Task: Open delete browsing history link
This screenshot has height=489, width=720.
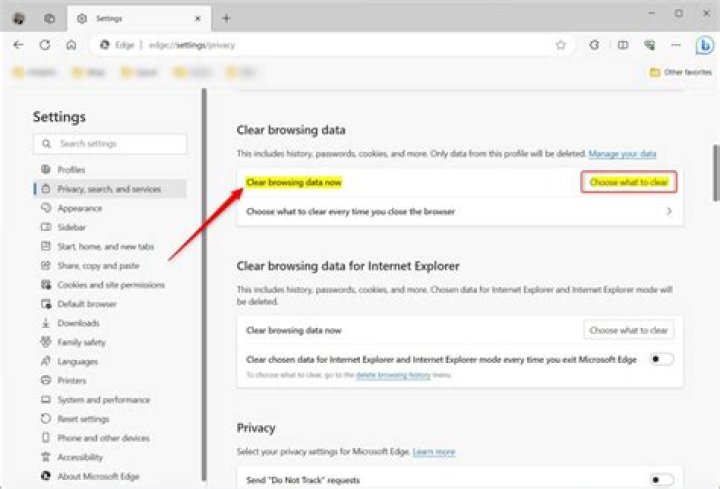Action: (394, 375)
